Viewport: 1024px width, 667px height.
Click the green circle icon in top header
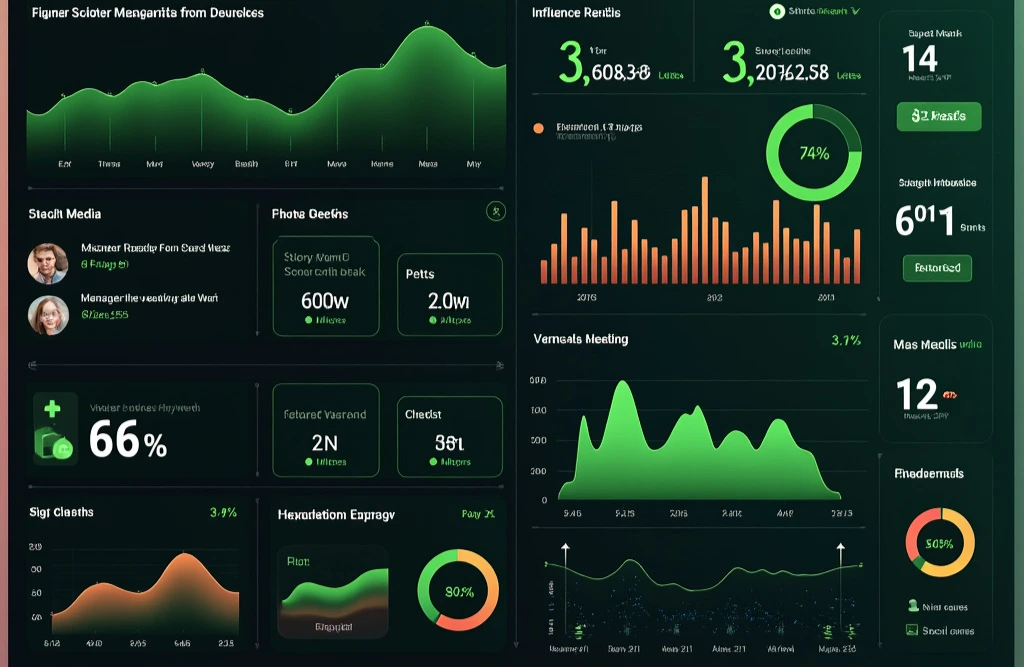click(776, 12)
